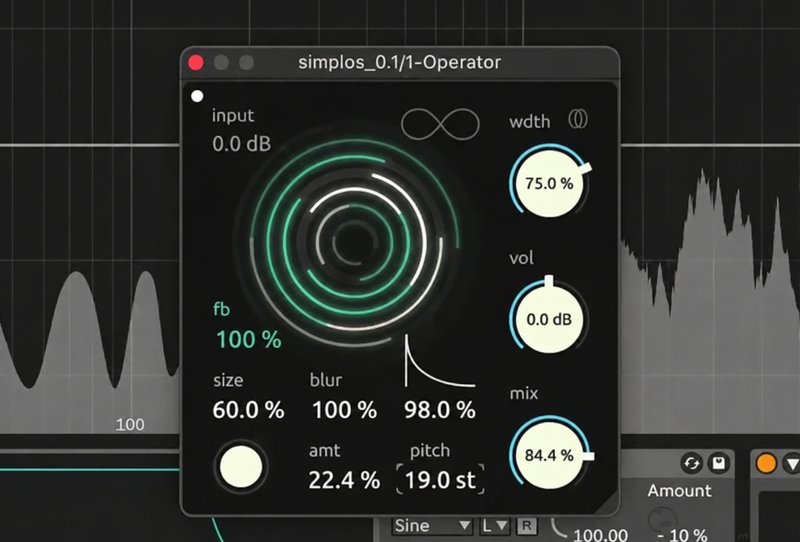Click the save preset disk icon
The width and height of the screenshot is (800, 542).
(719, 463)
